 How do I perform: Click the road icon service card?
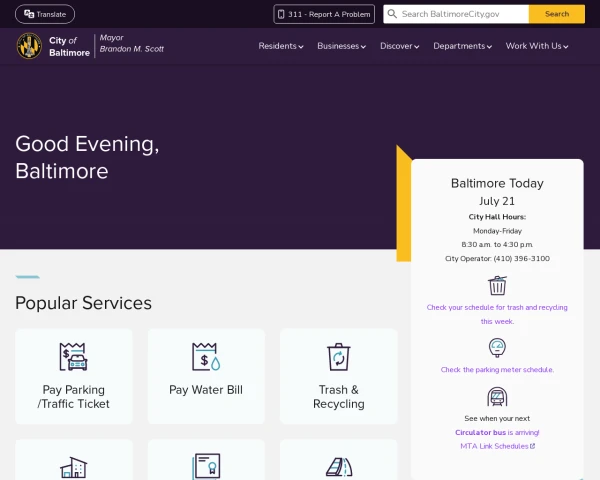tap(339, 467)
